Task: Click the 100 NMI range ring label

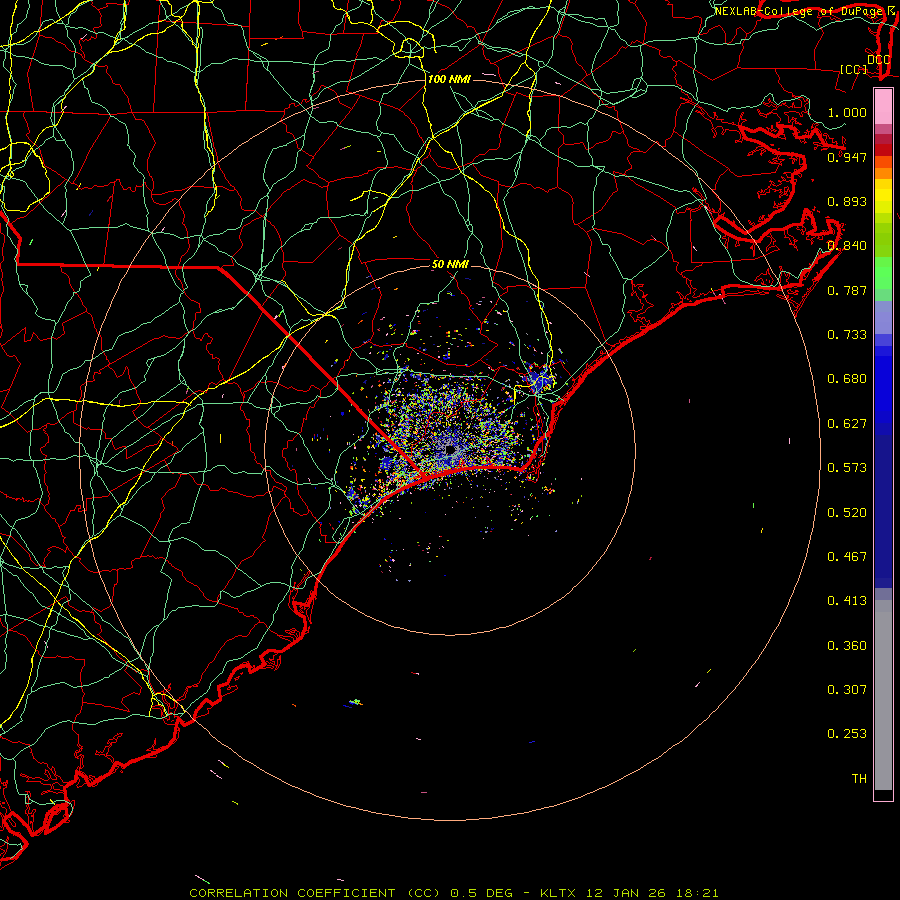Action: [449, 79]
